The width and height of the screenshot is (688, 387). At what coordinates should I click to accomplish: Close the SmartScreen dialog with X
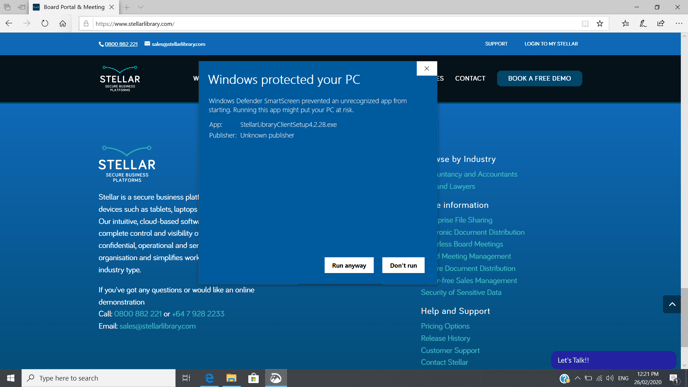coord(426,68)
